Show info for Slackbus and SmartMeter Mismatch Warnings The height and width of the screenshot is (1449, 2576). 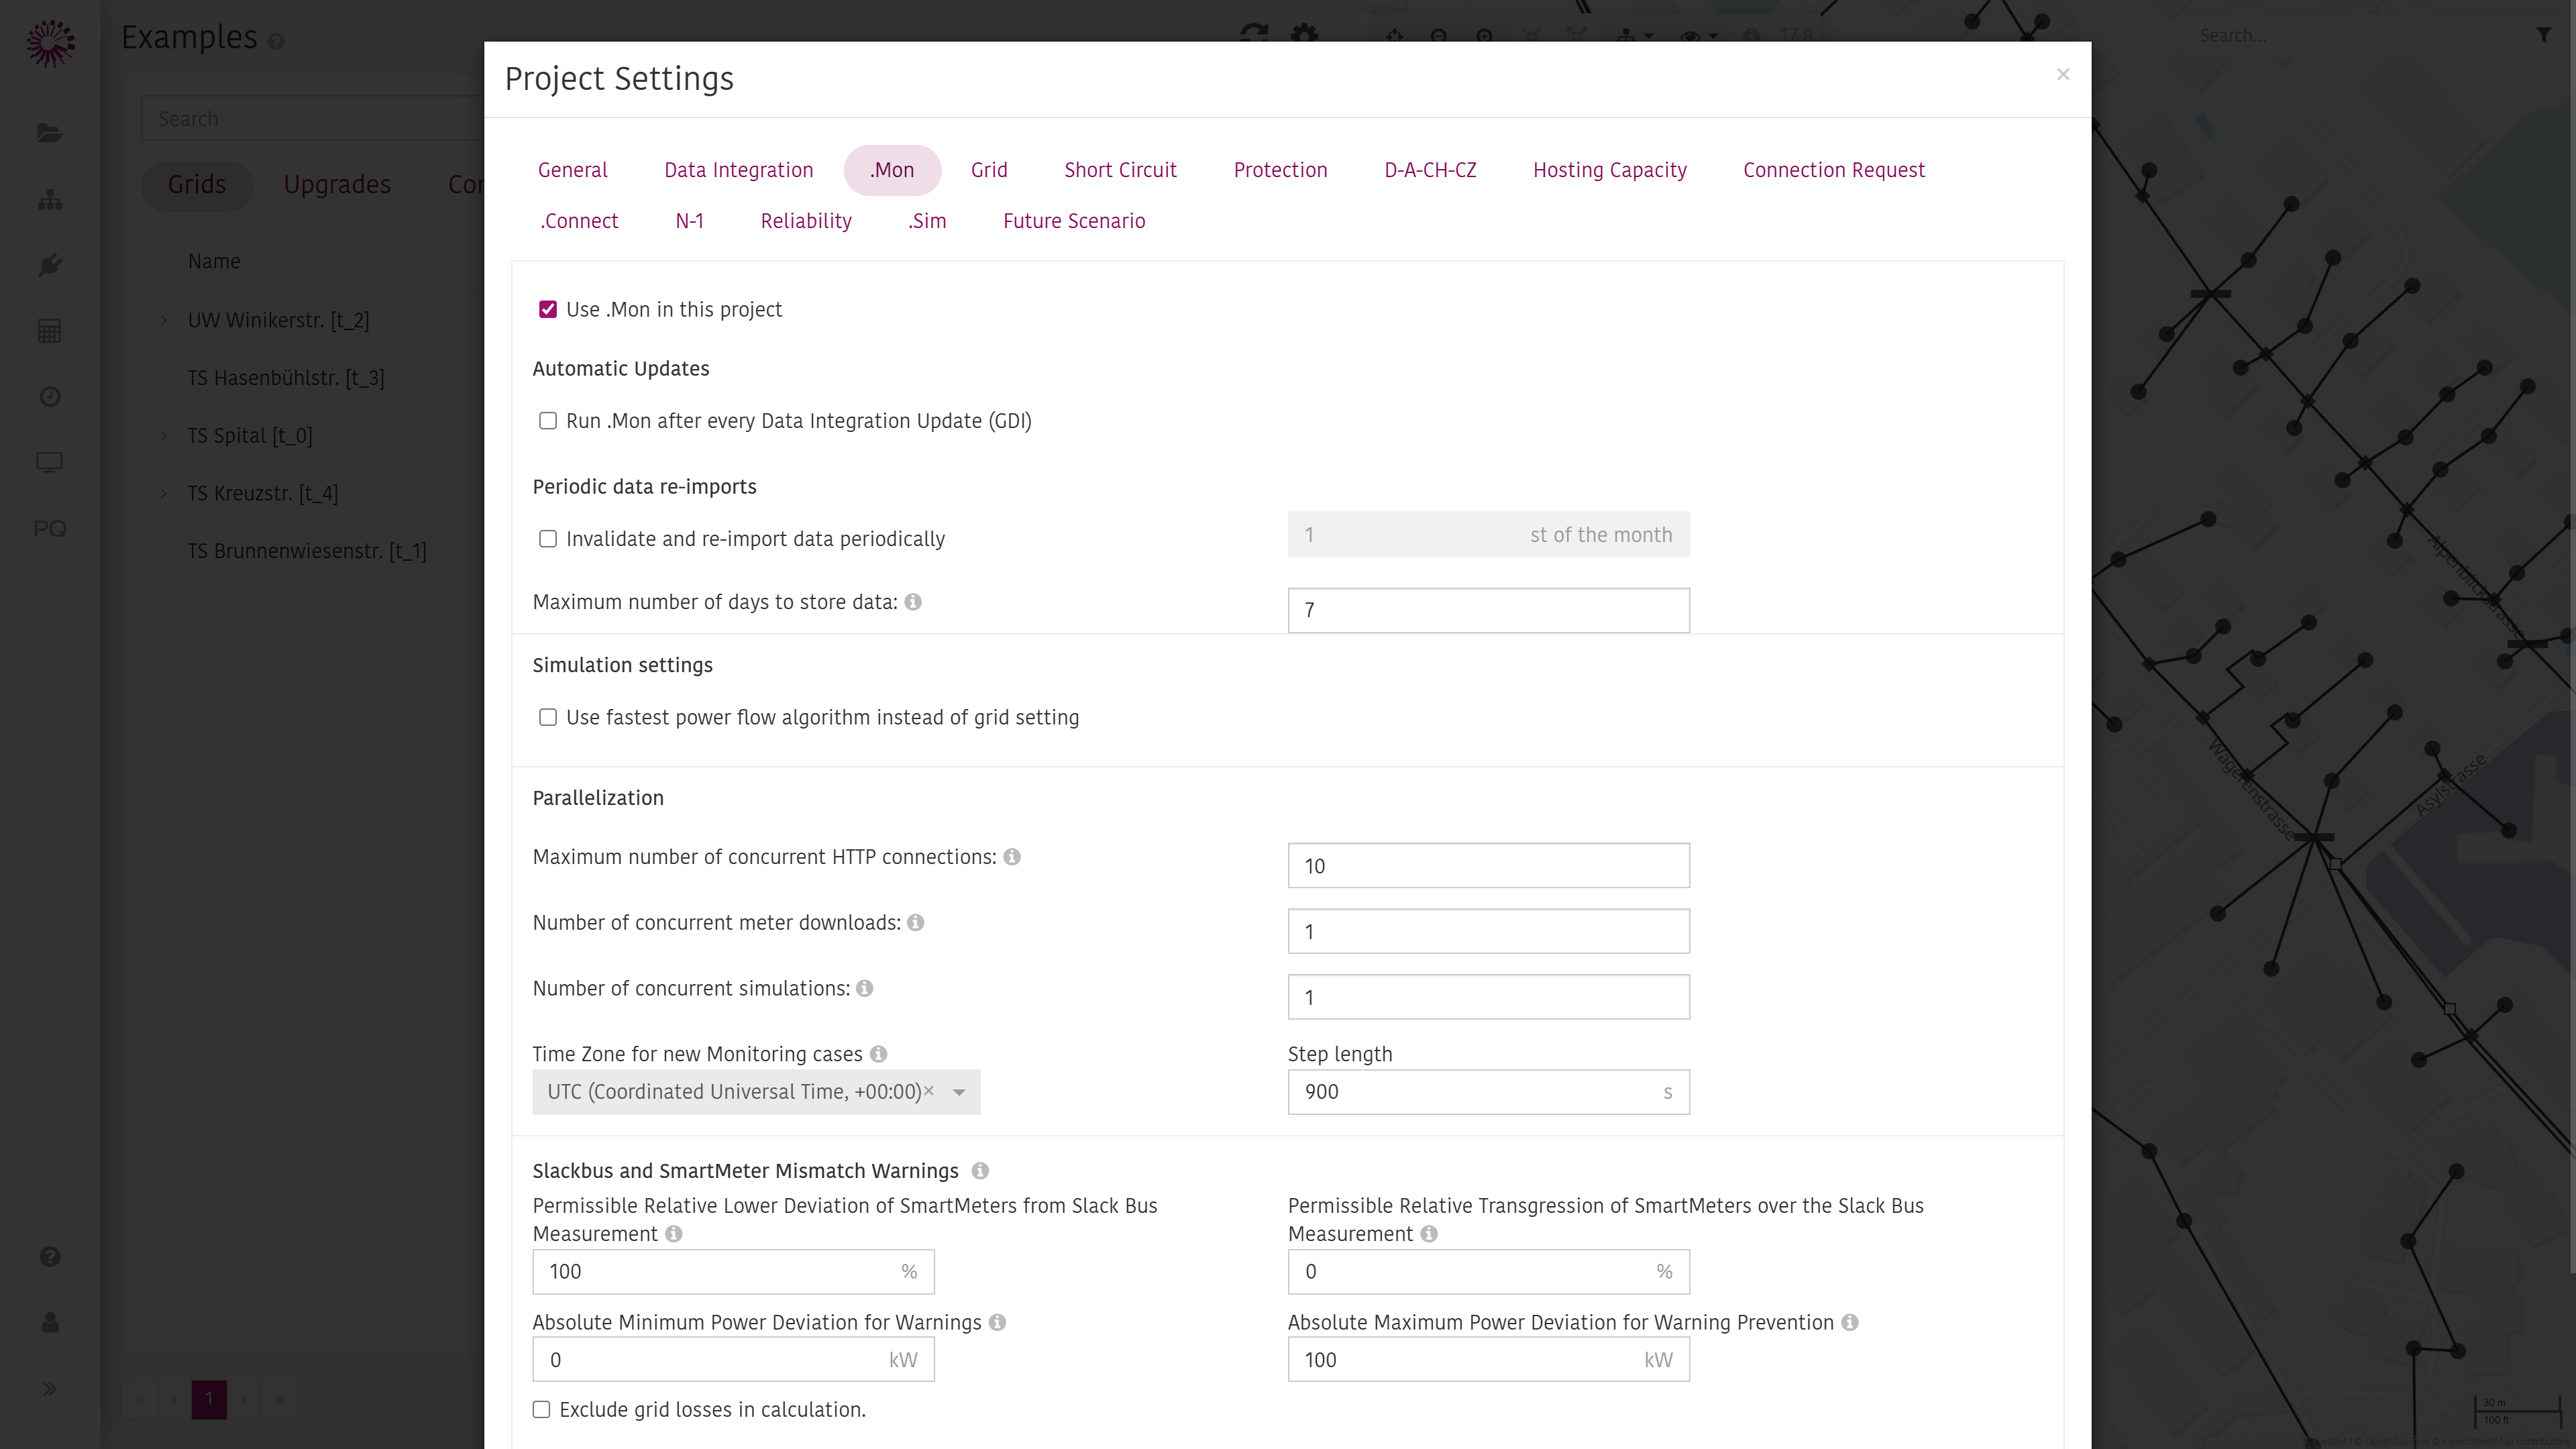980,1171
